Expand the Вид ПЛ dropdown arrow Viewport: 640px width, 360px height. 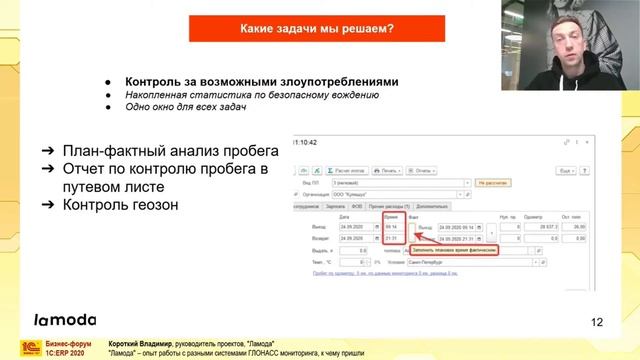click(x=467, y=183)
